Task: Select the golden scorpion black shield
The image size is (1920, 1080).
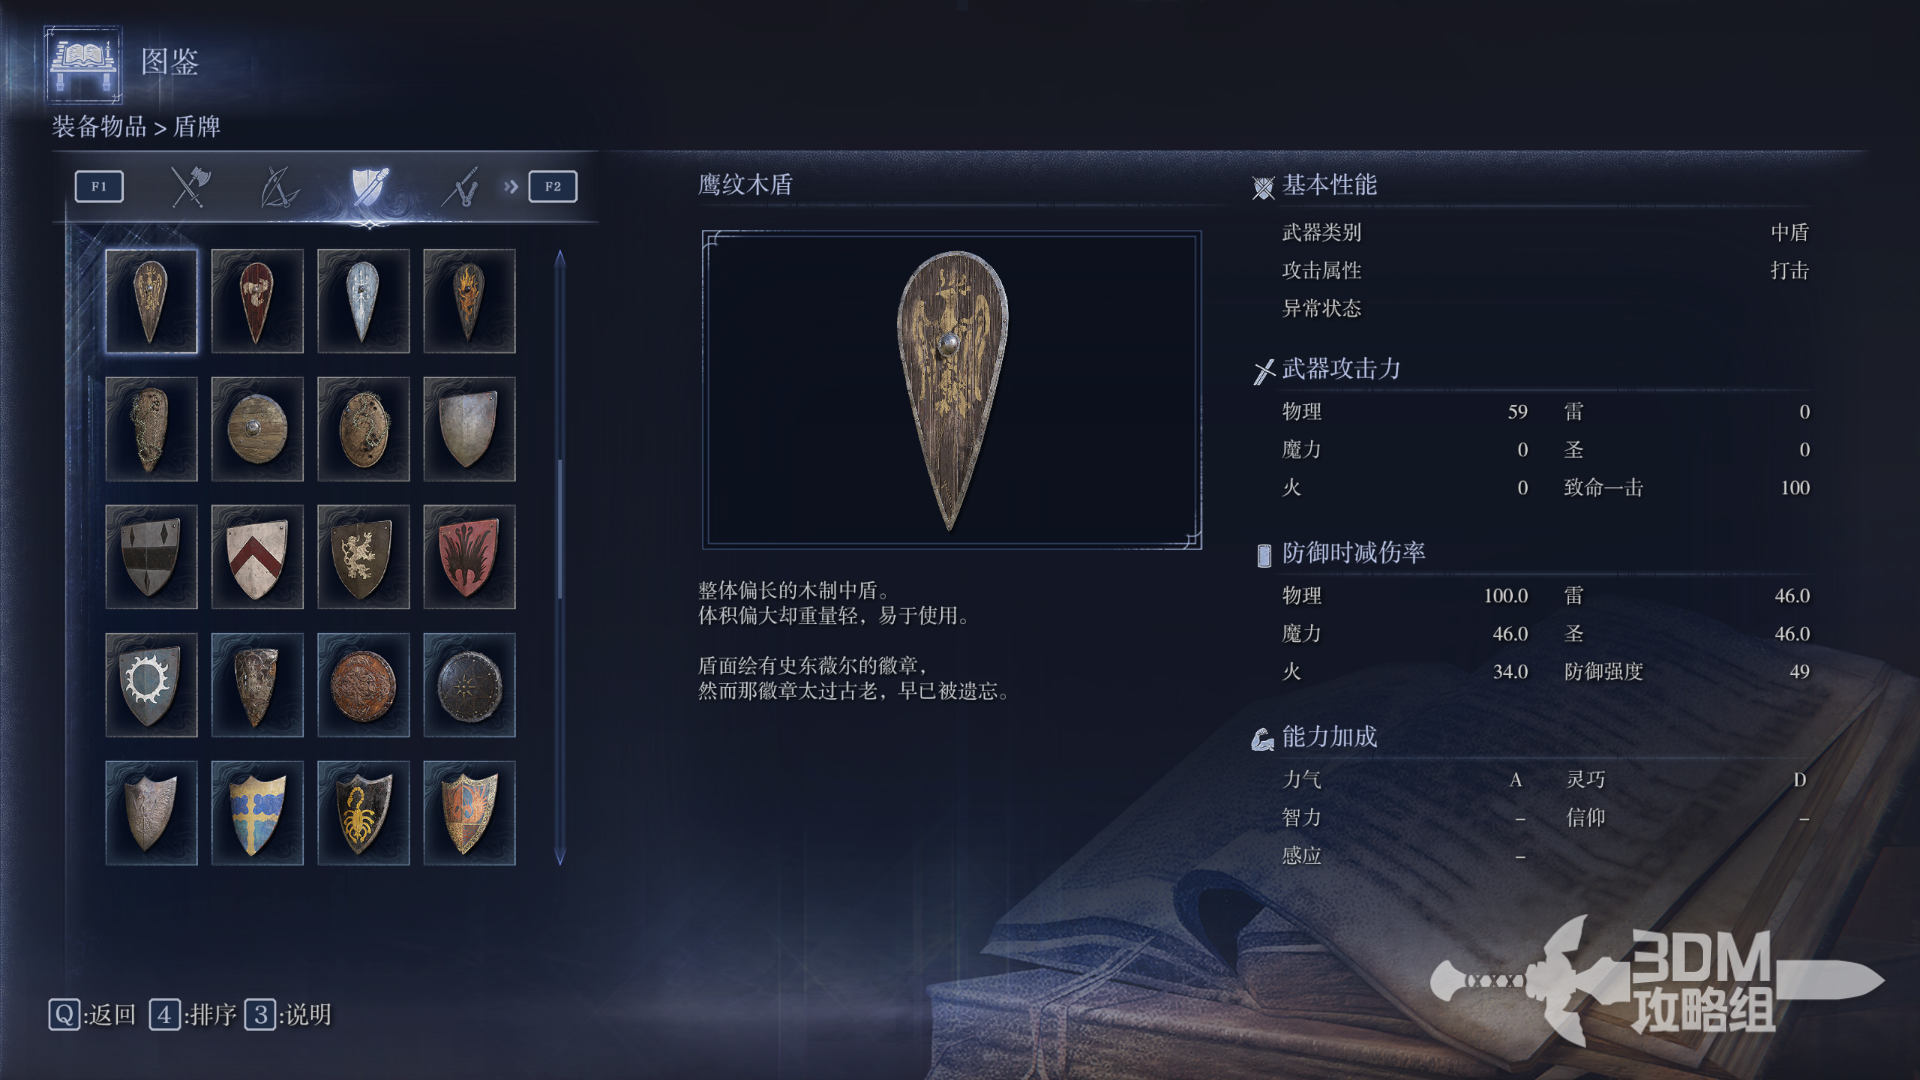Action: click(x=363, y=813)
